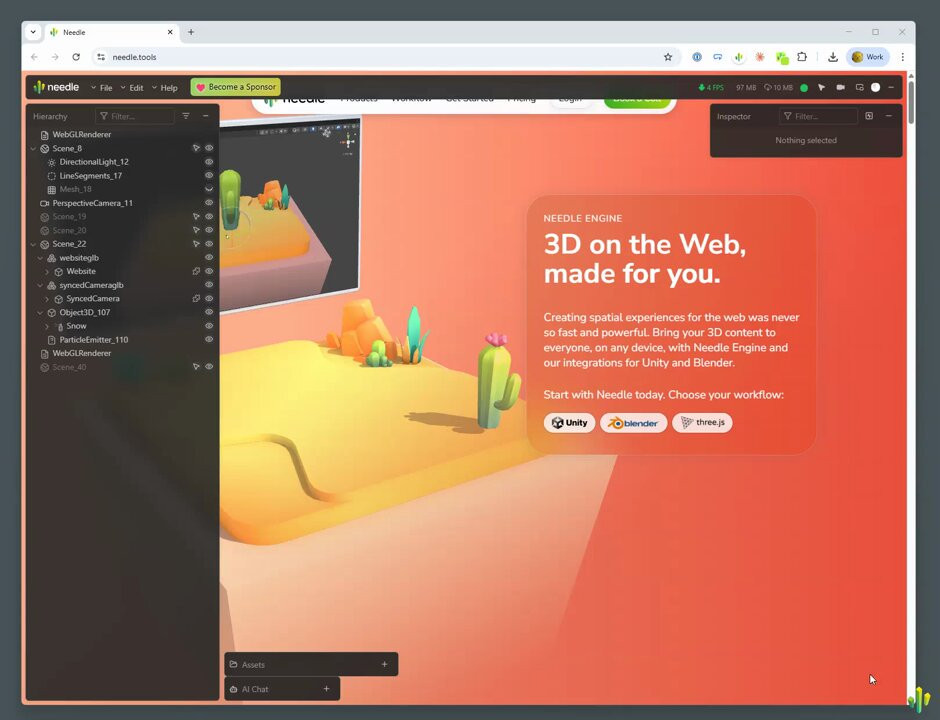This screenshot has height=720, width=940.
Task: Click the select-pointer icon on the Scene_22 row
Action: 196,244
